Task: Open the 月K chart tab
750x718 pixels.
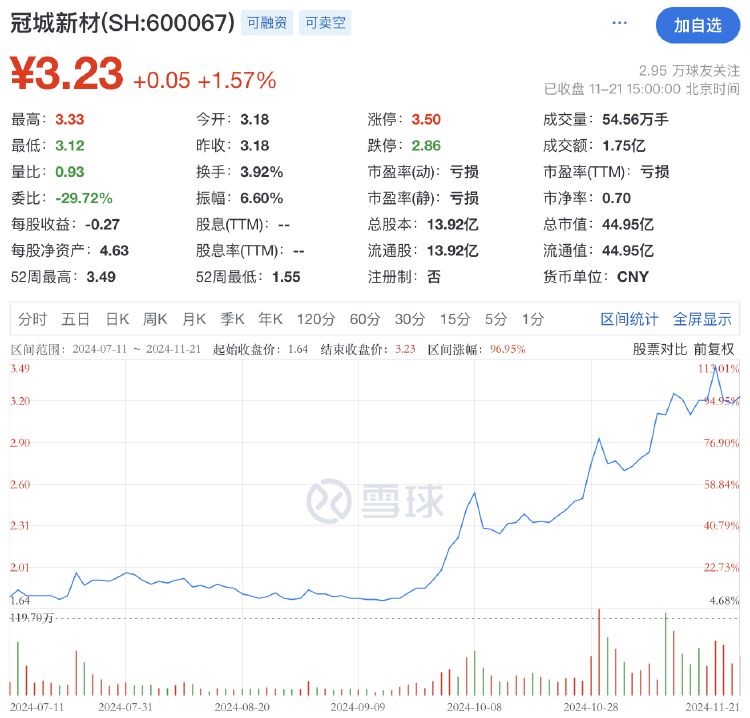Action: pyautogui.click(x=194, y=319)
